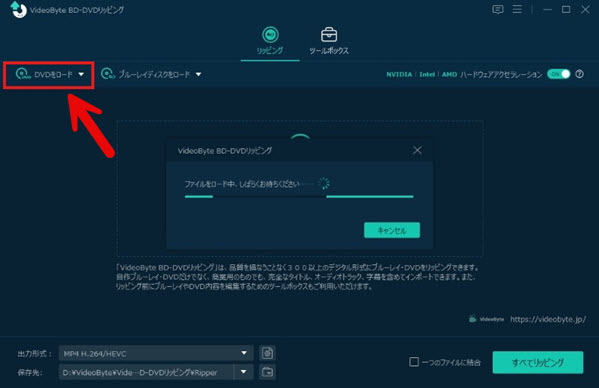Open the destination folder icon

267,372
